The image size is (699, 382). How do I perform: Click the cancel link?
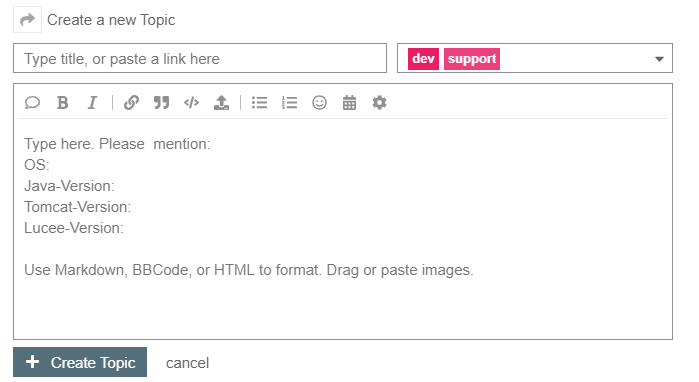[187, 363]
